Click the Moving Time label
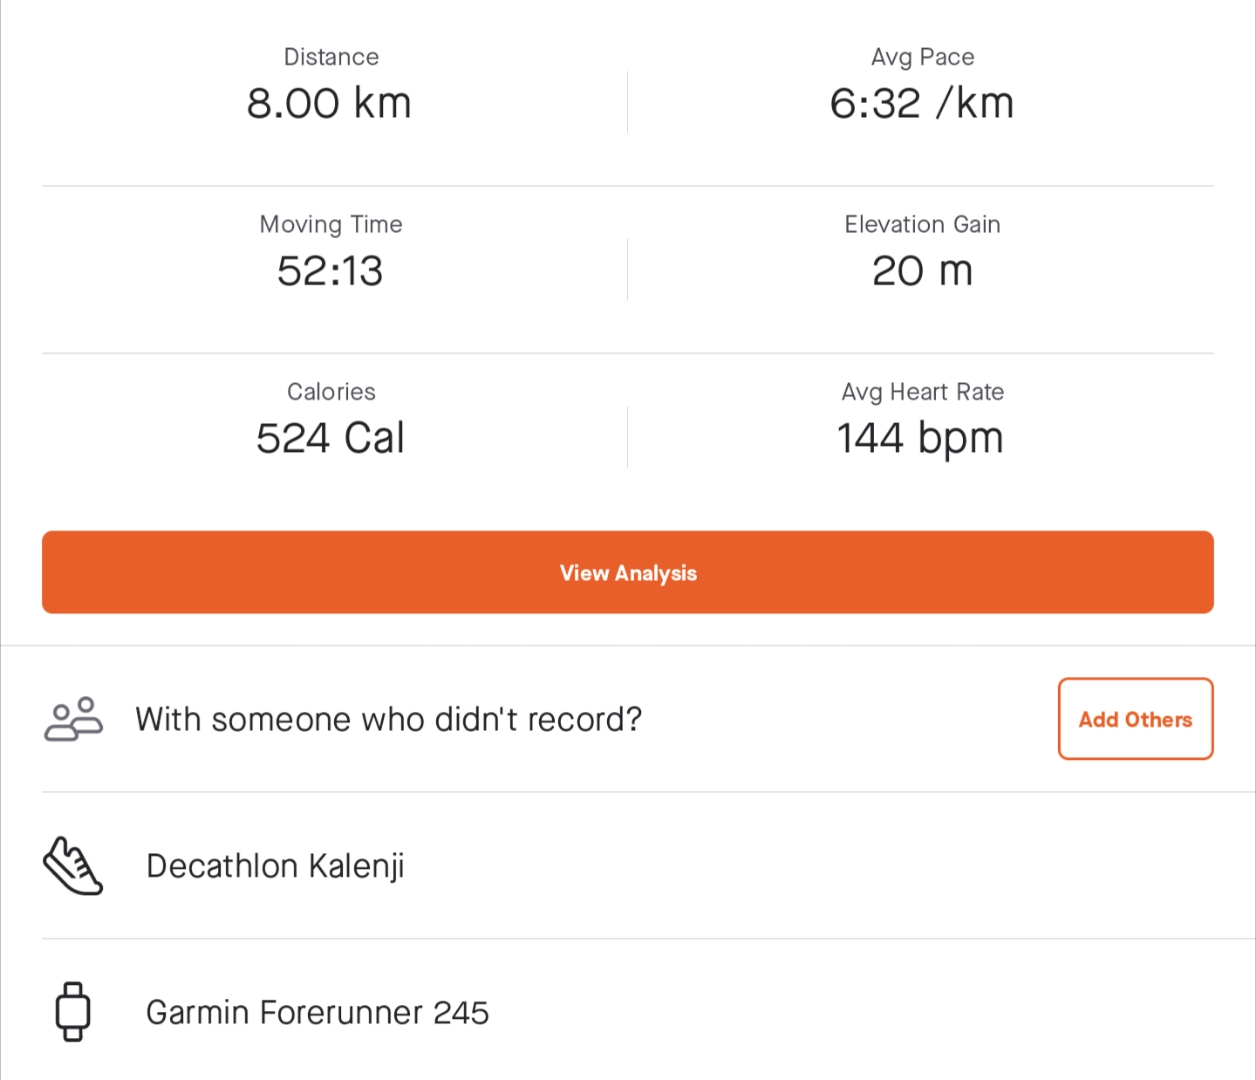 pos(331,225)
